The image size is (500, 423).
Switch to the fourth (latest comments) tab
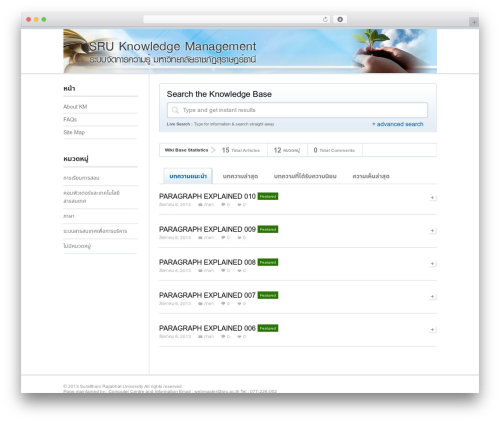371,176
